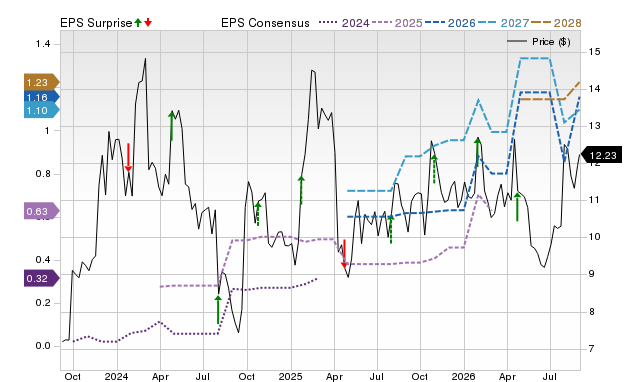Select the 1.10 light blue consensus value tag
Screen dimensions: 640x382
click(x=42, y=111)
